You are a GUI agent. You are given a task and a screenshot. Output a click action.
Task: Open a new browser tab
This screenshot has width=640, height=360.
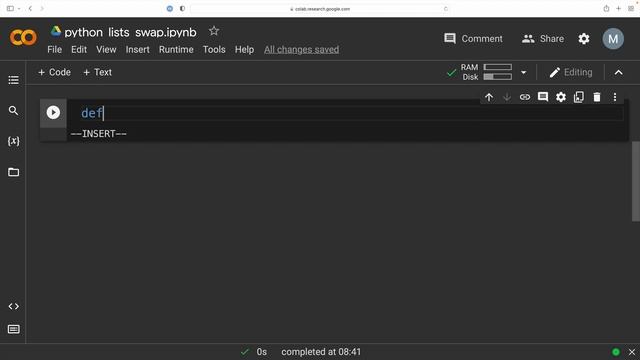(x=618, y=8)
